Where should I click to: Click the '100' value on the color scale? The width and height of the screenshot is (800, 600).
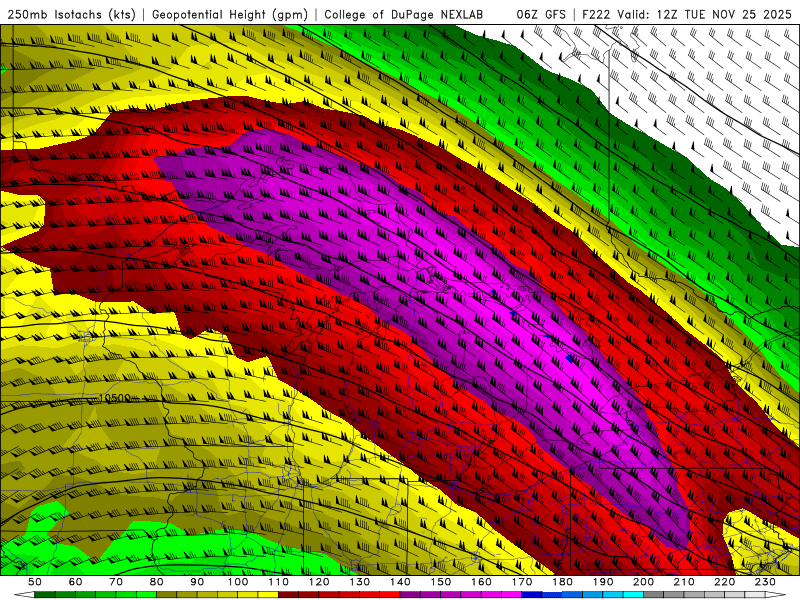click(238, 582)
